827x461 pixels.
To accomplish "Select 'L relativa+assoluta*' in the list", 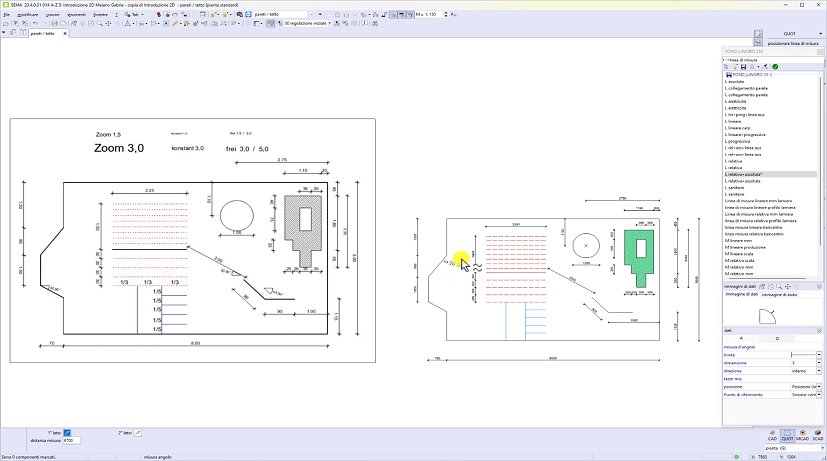I will point(751,174).
